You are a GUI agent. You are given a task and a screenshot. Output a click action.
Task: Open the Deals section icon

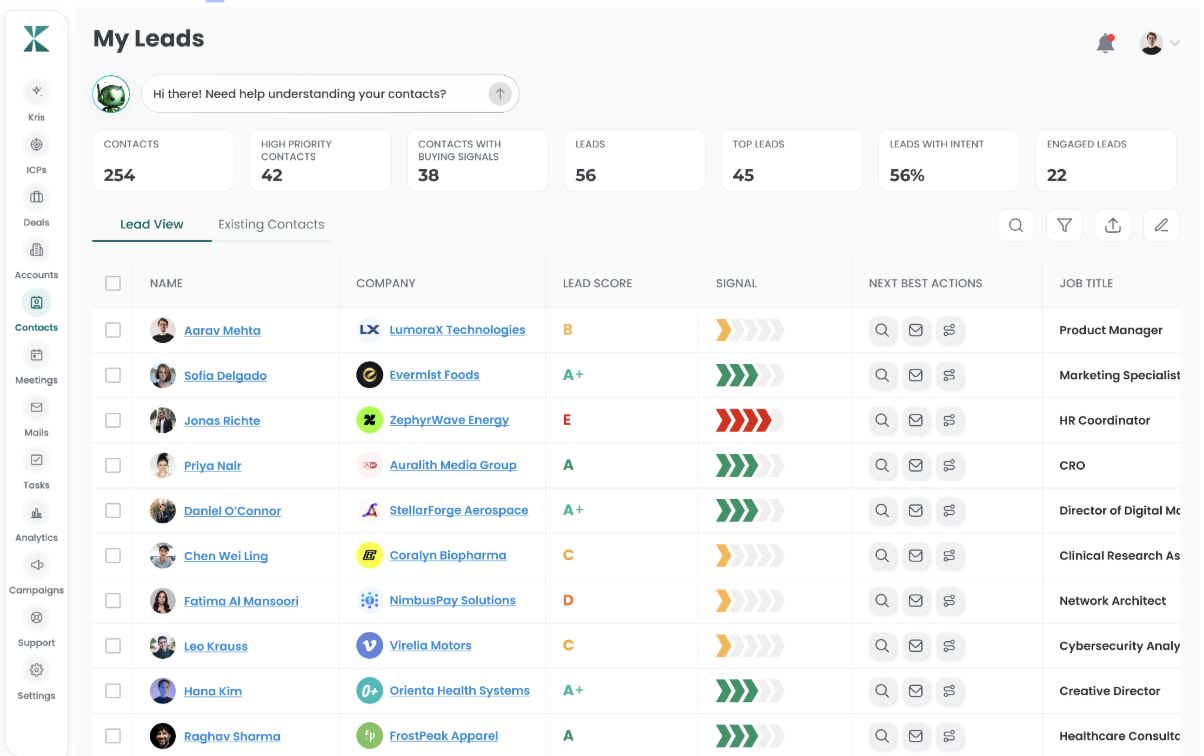click(x=37, y=197)
